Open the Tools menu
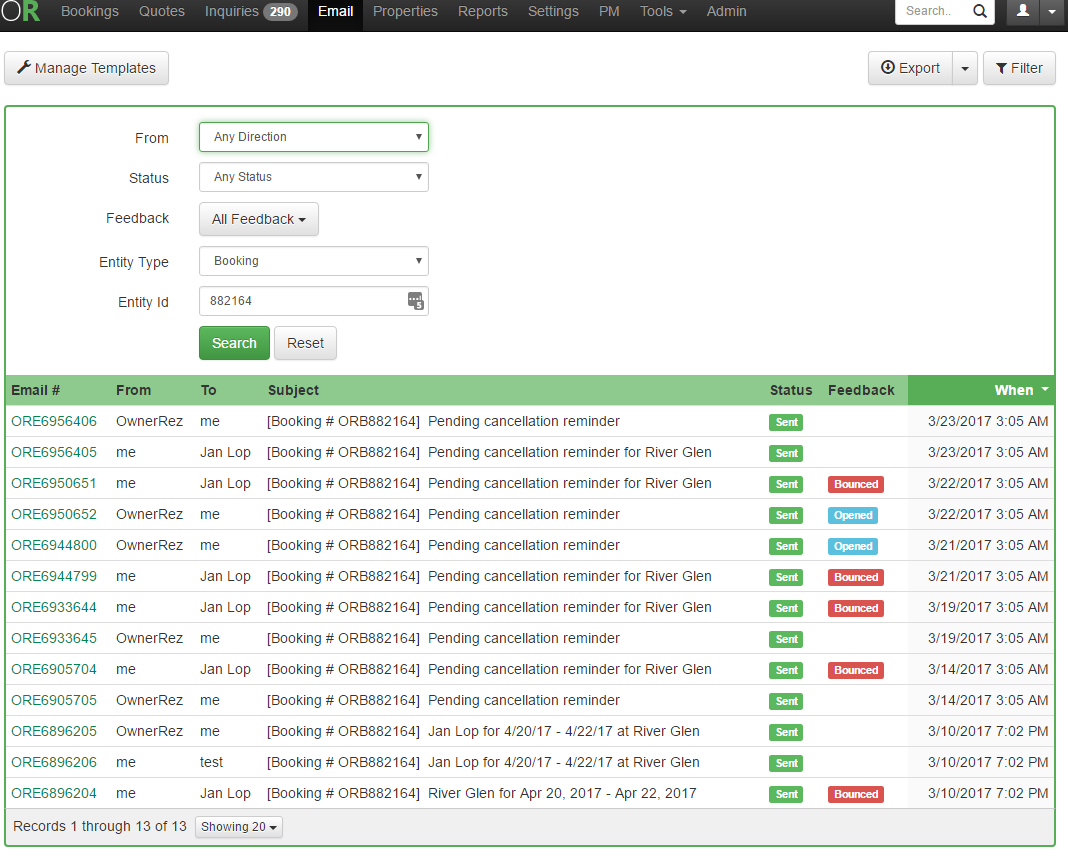This screenshot has height=861, width=1068. point(663,12)
